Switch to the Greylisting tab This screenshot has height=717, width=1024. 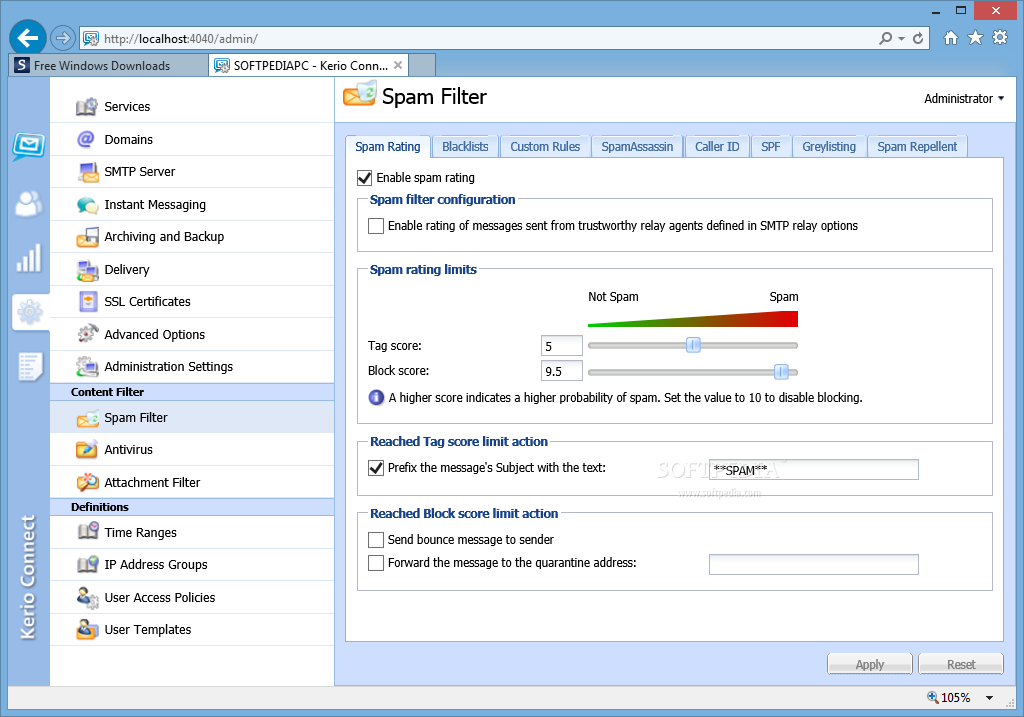(829, 147)
